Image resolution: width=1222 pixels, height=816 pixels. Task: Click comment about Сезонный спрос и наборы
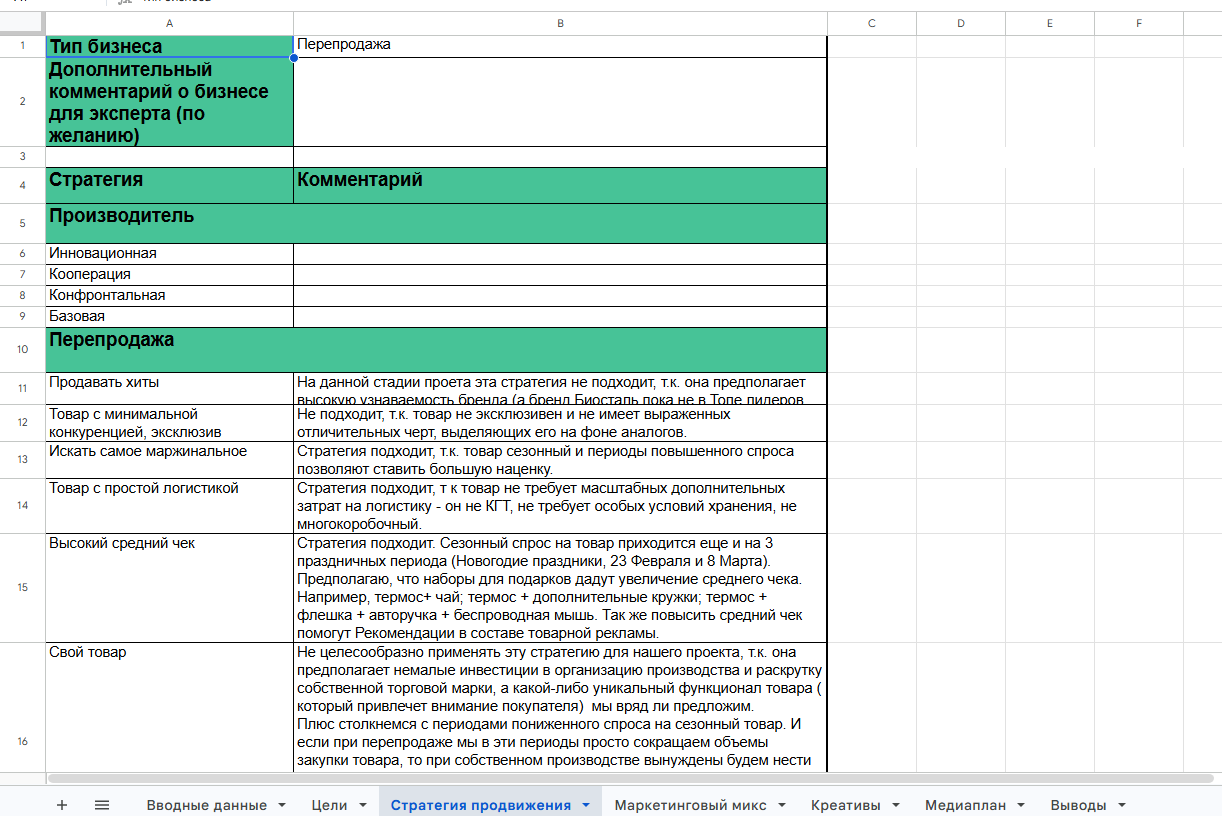pos(560,588)
